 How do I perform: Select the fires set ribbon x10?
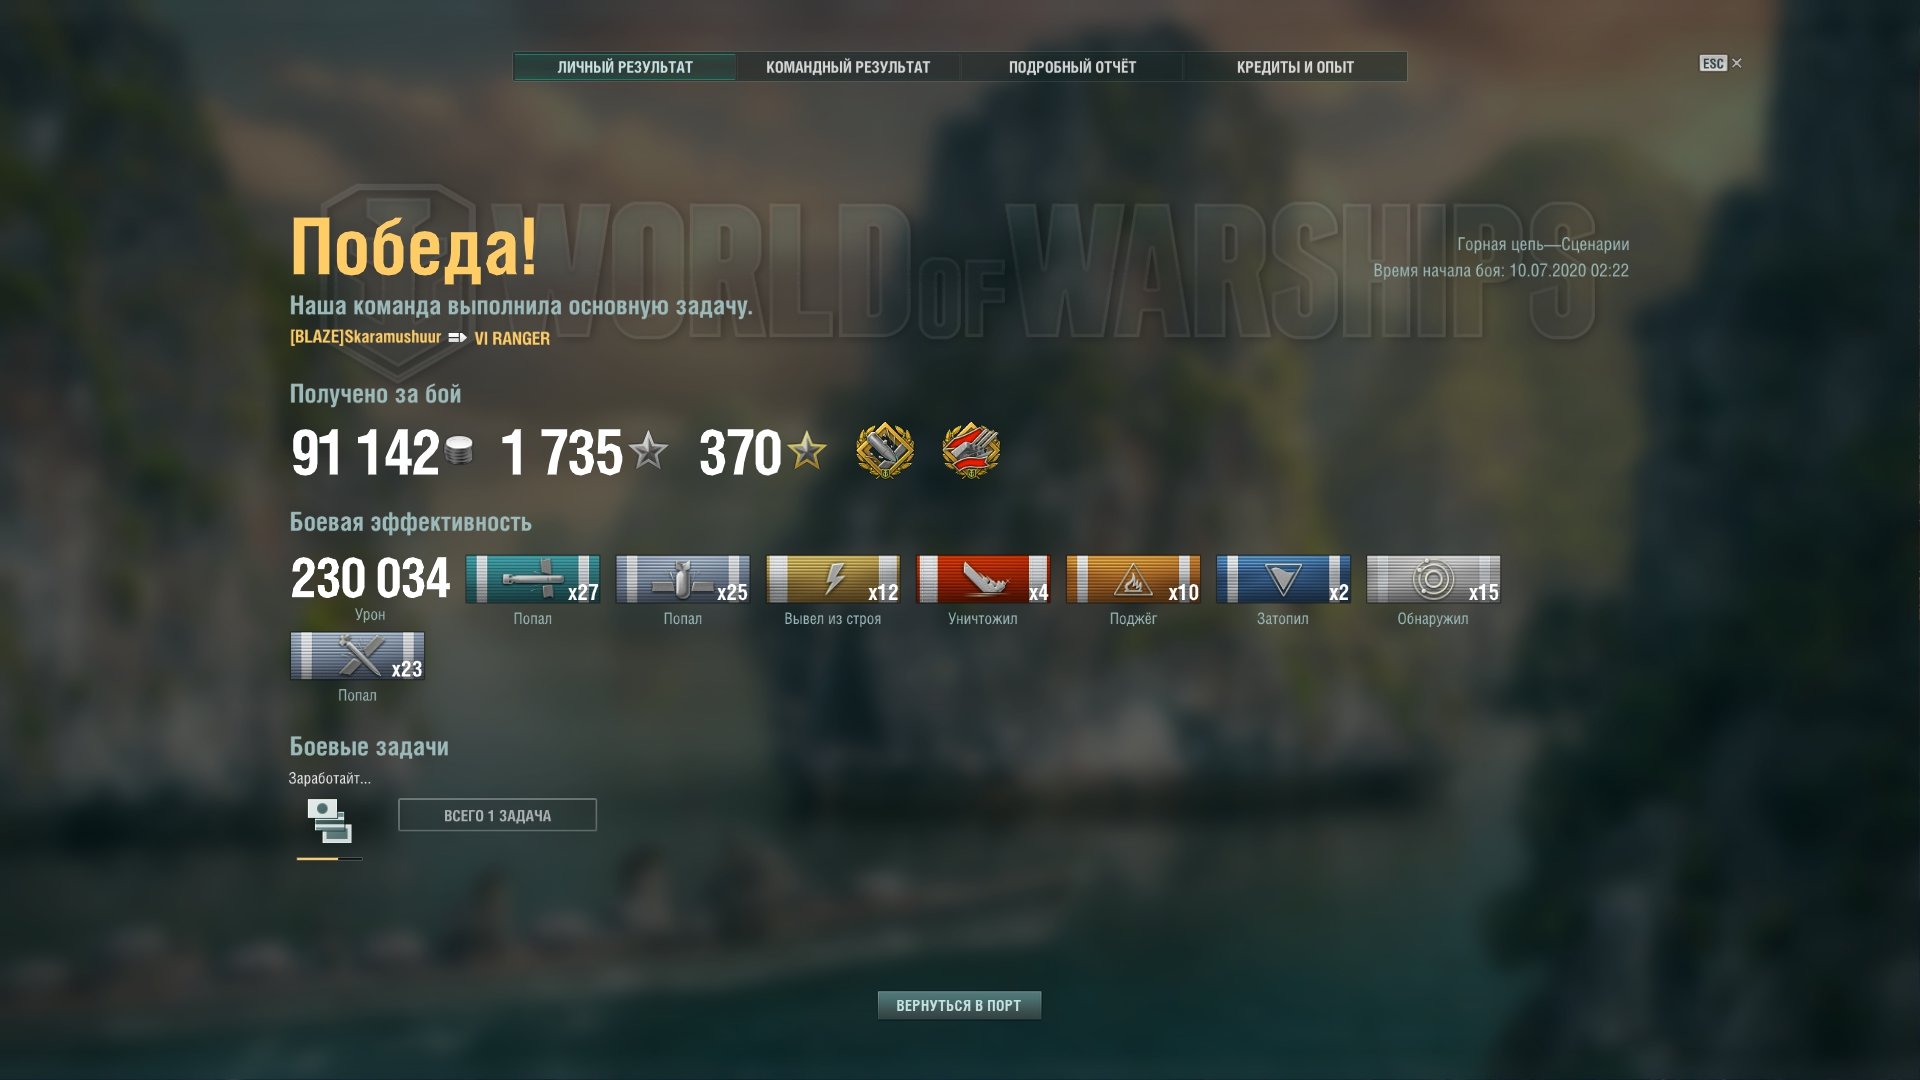click(1133, 579)
